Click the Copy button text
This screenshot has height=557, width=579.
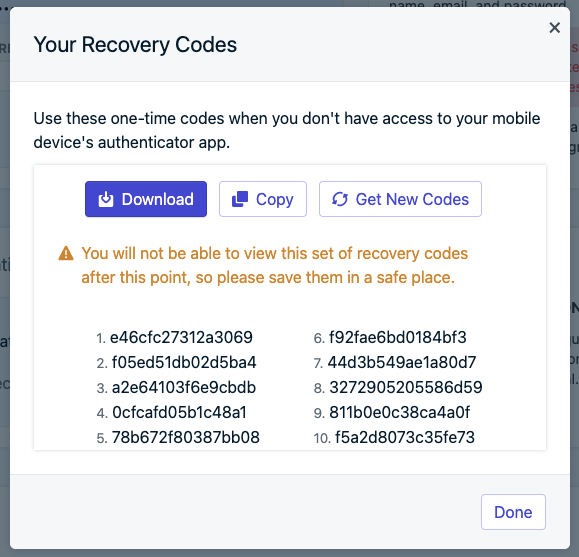(x=275, y=199)
